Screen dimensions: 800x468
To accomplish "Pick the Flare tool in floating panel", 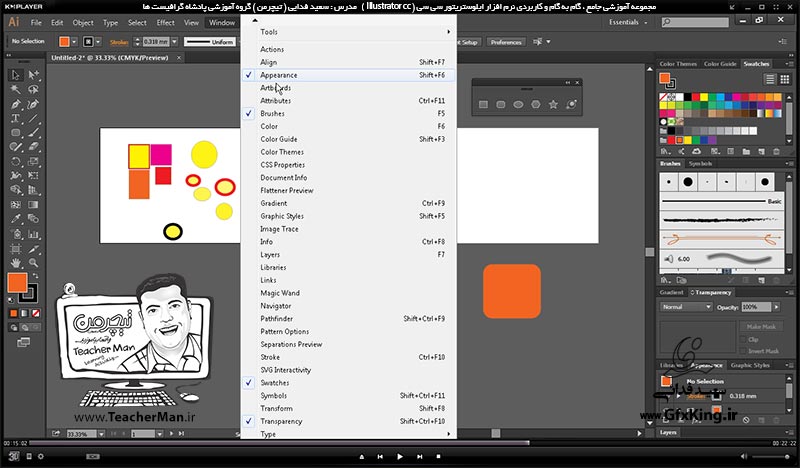I will (571, 105).
